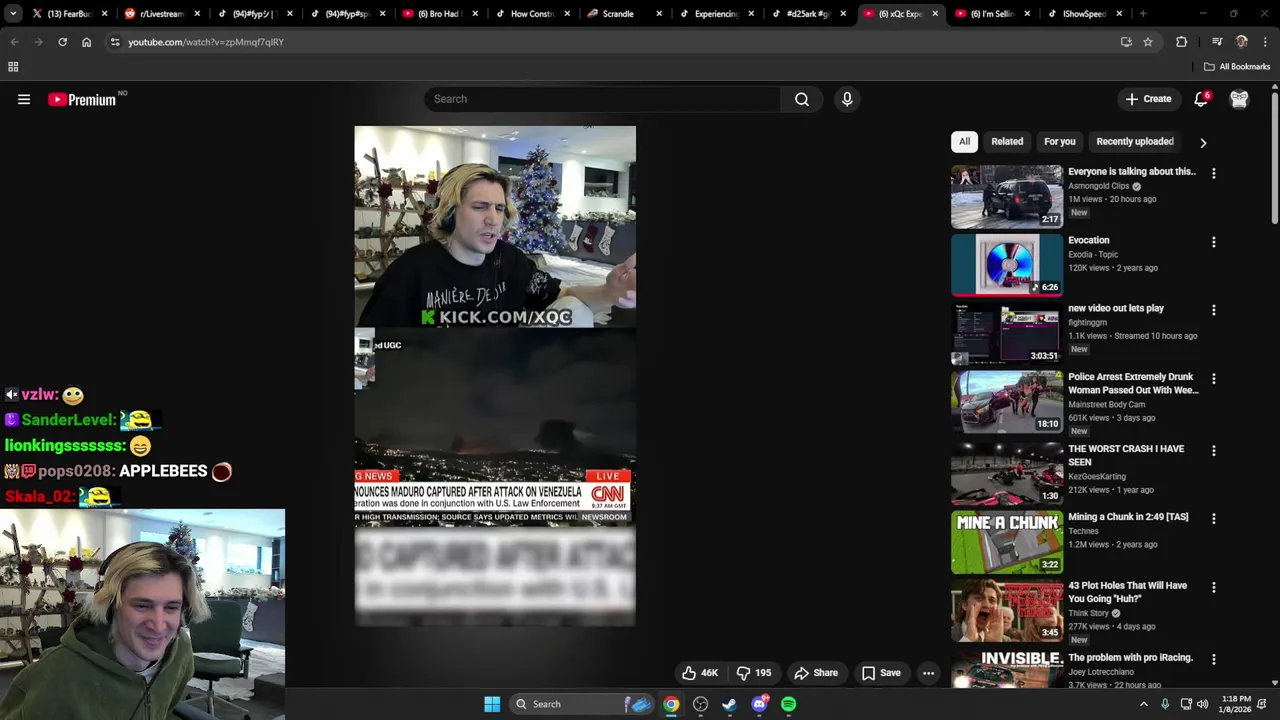Click the Create button
Screen dimensions: 1280x720
point(1148,99)
